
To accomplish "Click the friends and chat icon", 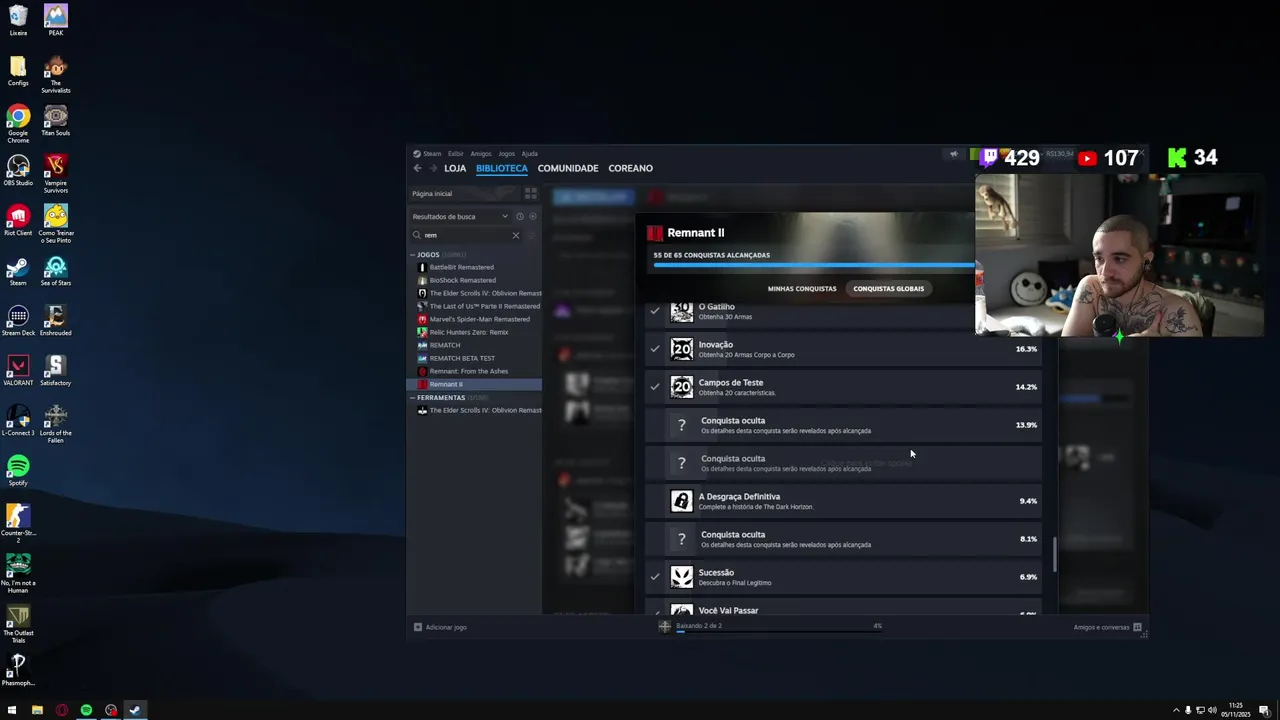I will [x=1137, y=627].
